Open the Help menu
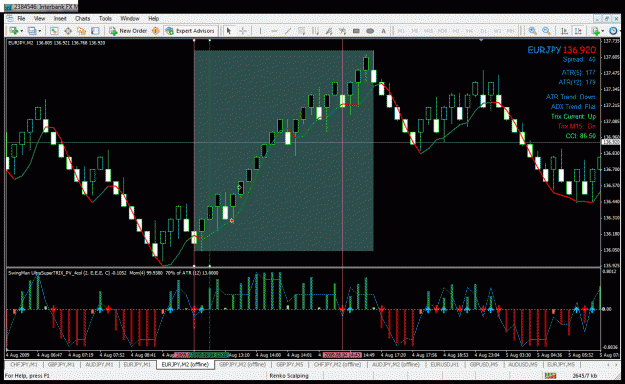This screenshot has width=625, height=384. pos(153,18)
